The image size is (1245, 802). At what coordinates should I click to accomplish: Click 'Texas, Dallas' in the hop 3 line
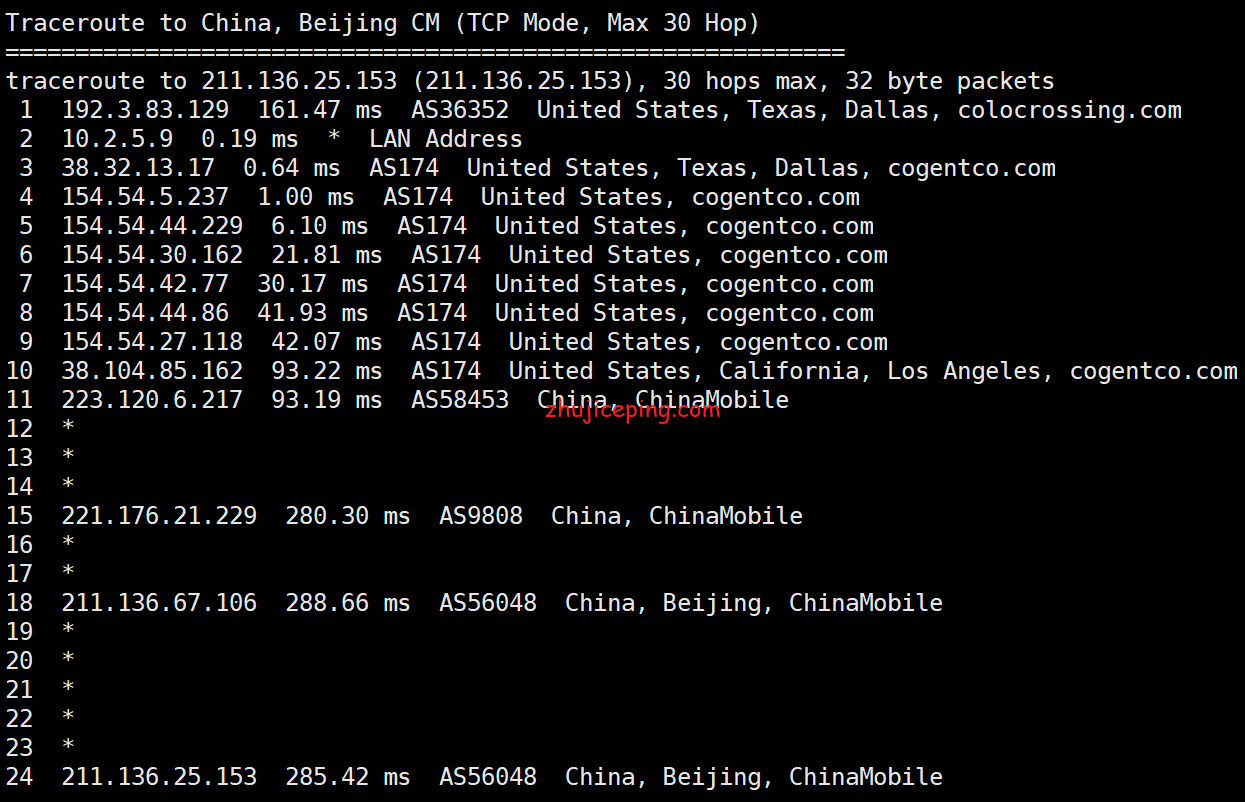pyautogui.click(x=768, y=168)
